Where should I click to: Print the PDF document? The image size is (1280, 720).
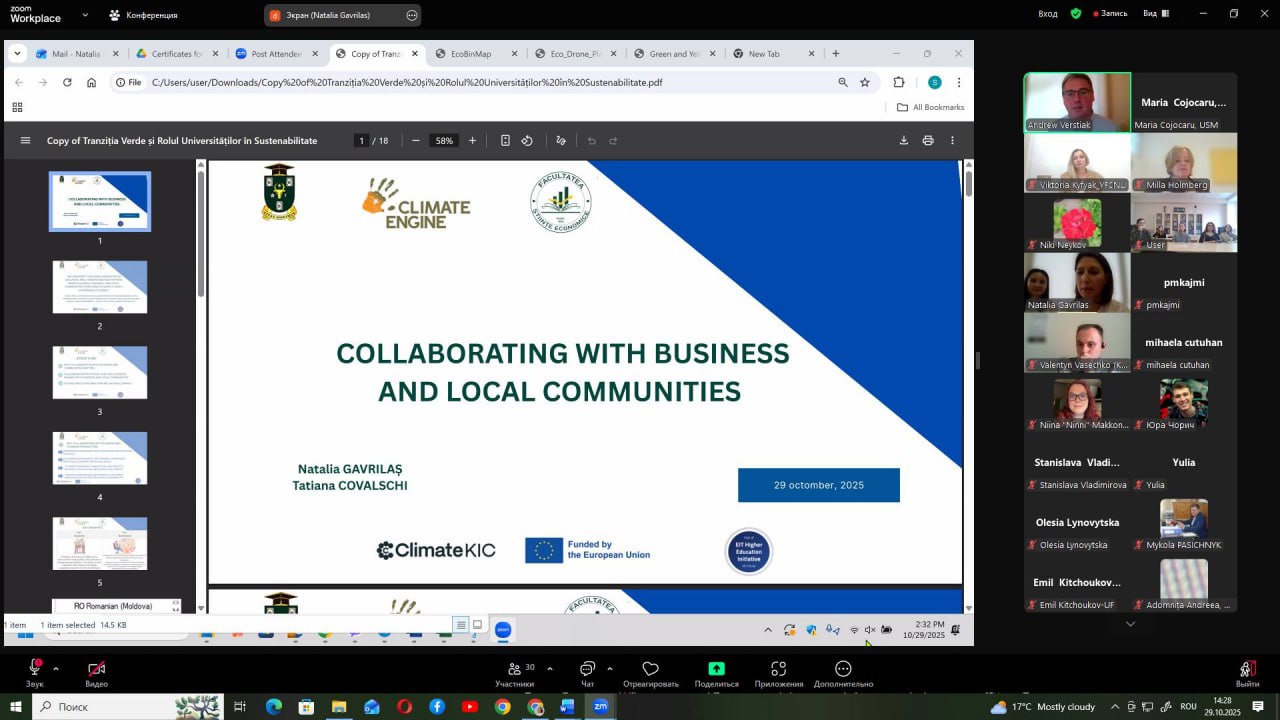pyautogui.click(x=928, y=141)
